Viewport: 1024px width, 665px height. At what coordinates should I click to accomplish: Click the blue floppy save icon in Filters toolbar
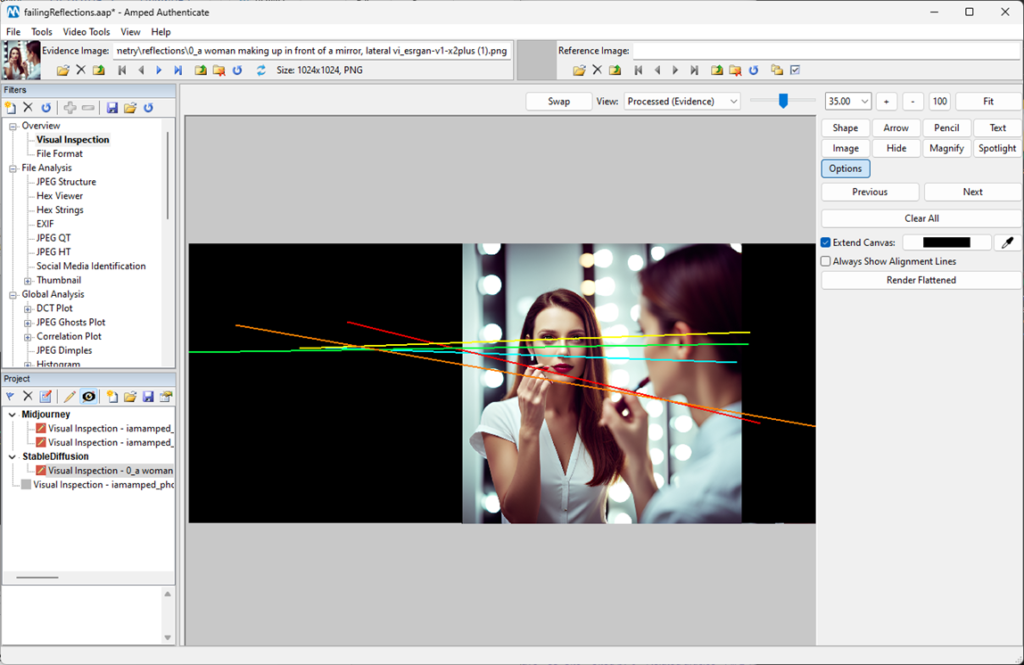click(112, 108)
